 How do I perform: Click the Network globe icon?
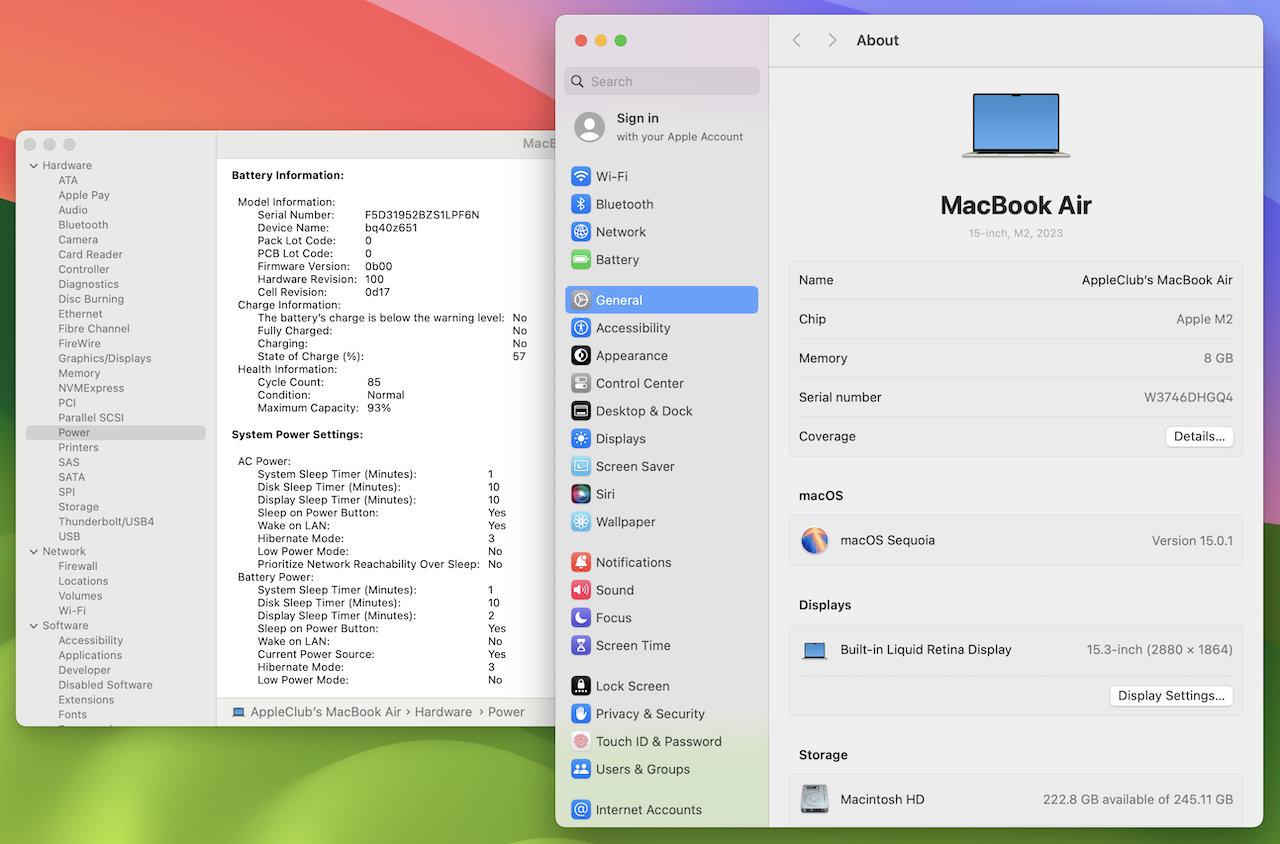(581, 232)
